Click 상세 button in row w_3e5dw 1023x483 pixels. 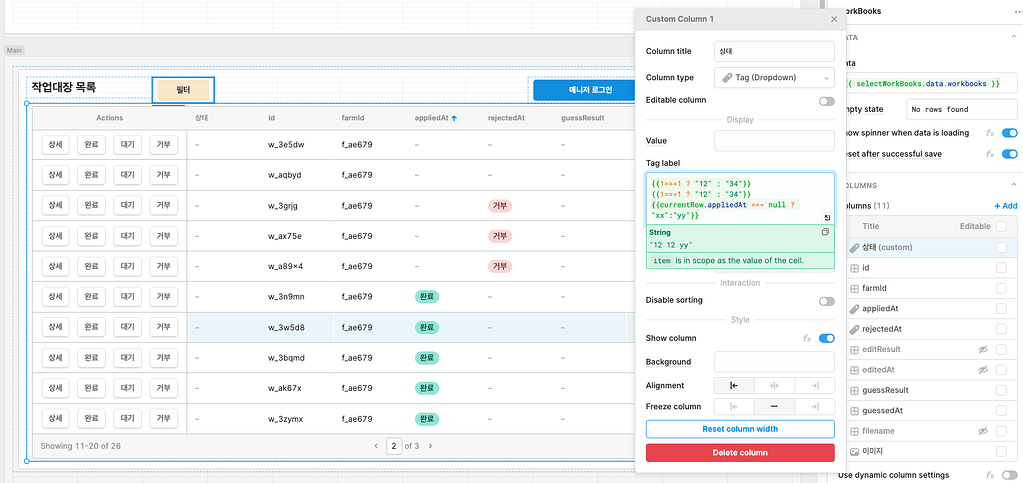click(x=55, y=144)
